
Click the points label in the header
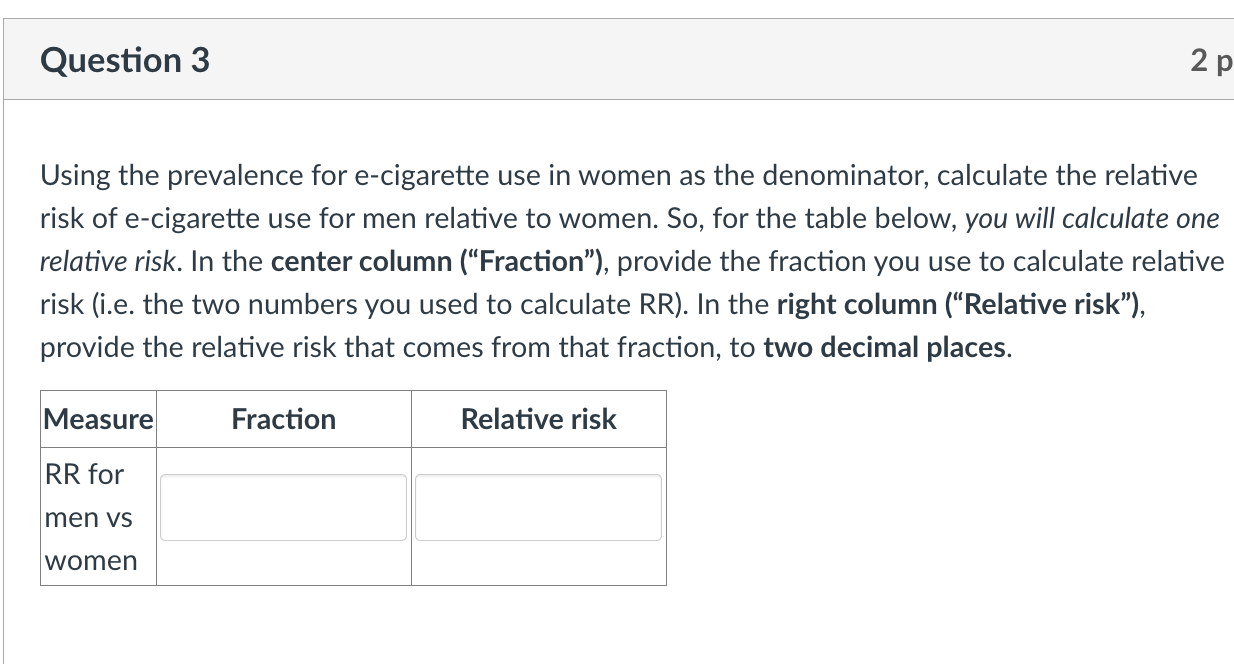click(1211, 61)
